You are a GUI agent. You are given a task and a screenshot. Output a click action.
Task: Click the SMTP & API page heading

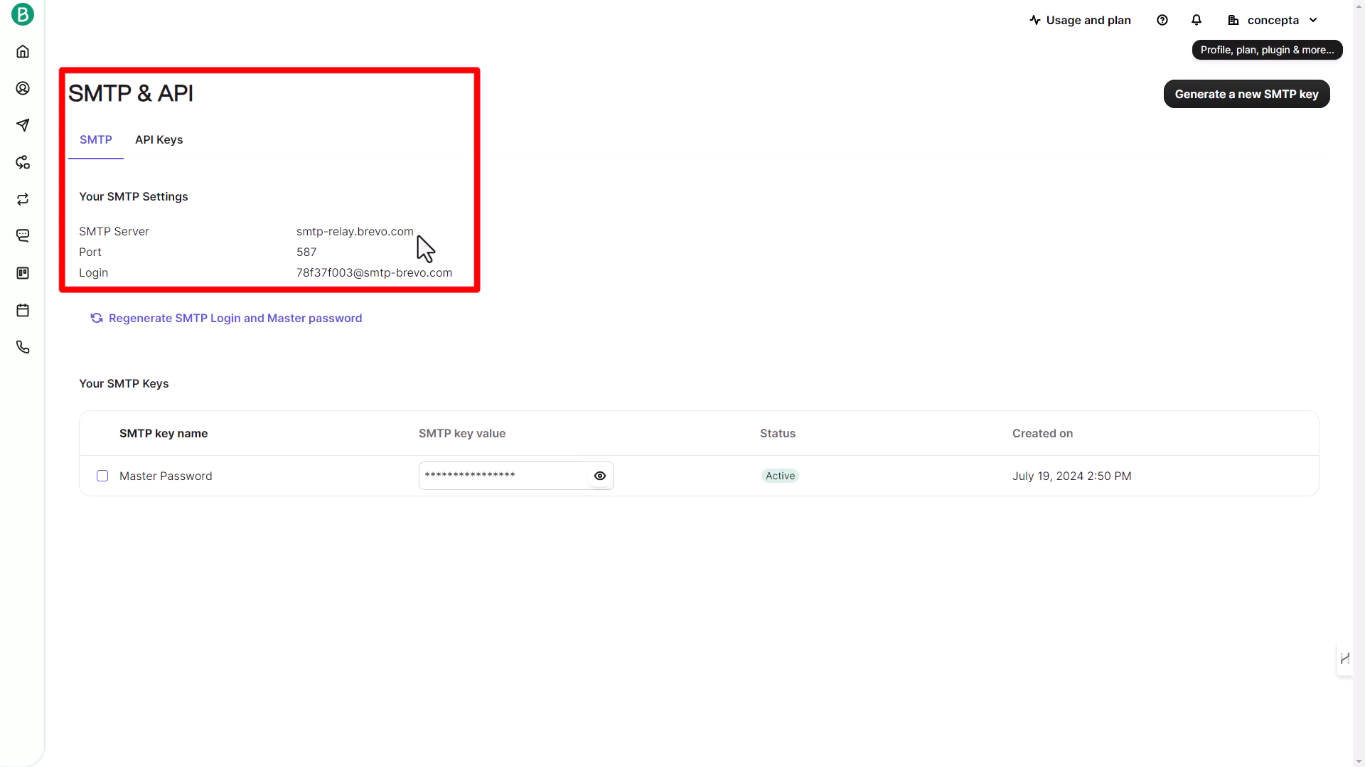pos(131,93)
